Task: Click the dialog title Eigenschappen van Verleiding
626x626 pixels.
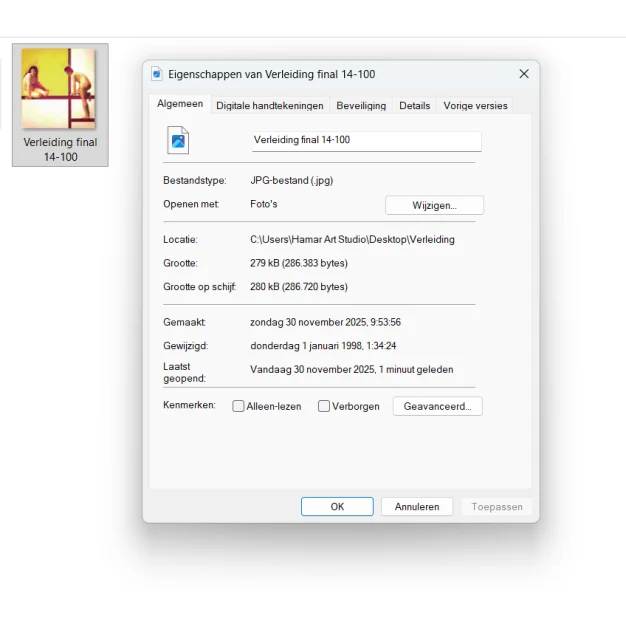Action: tap(272, 74)
